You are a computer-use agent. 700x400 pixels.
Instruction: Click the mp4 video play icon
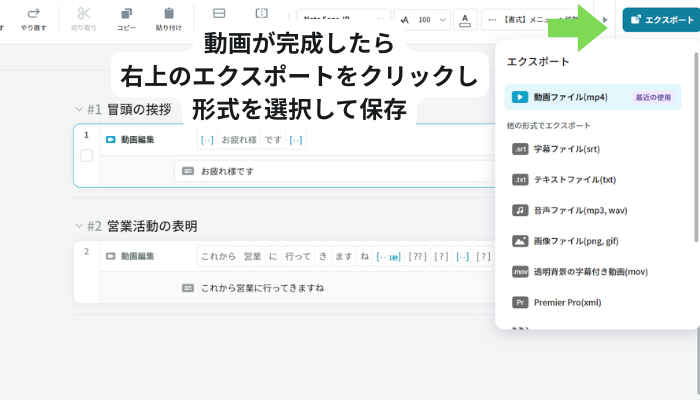[520, 97]
